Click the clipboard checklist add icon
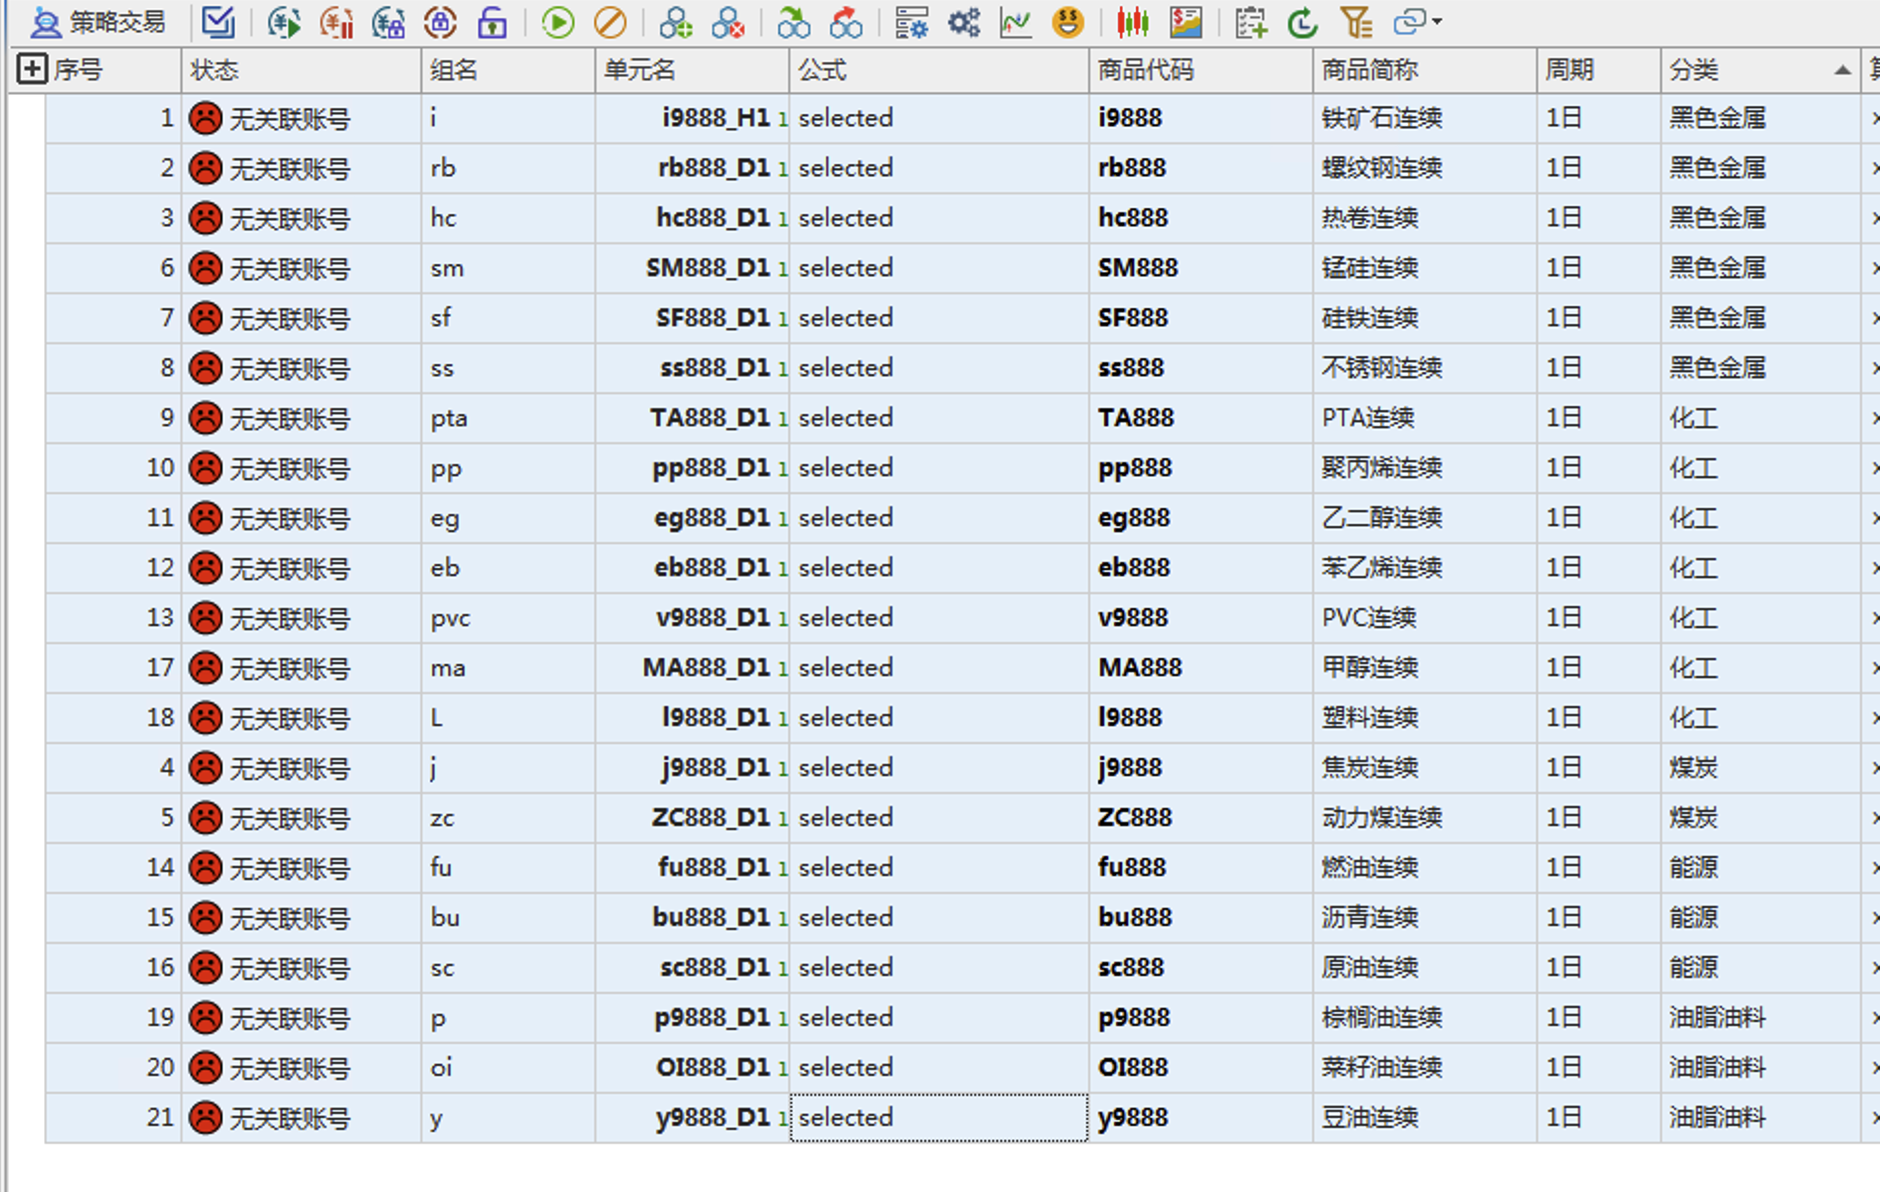This screenshot has width=1880, height=1192. 1251,21
